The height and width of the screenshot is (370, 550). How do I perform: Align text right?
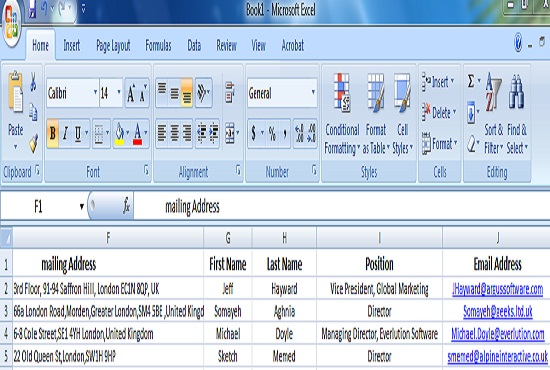(187, 133)
